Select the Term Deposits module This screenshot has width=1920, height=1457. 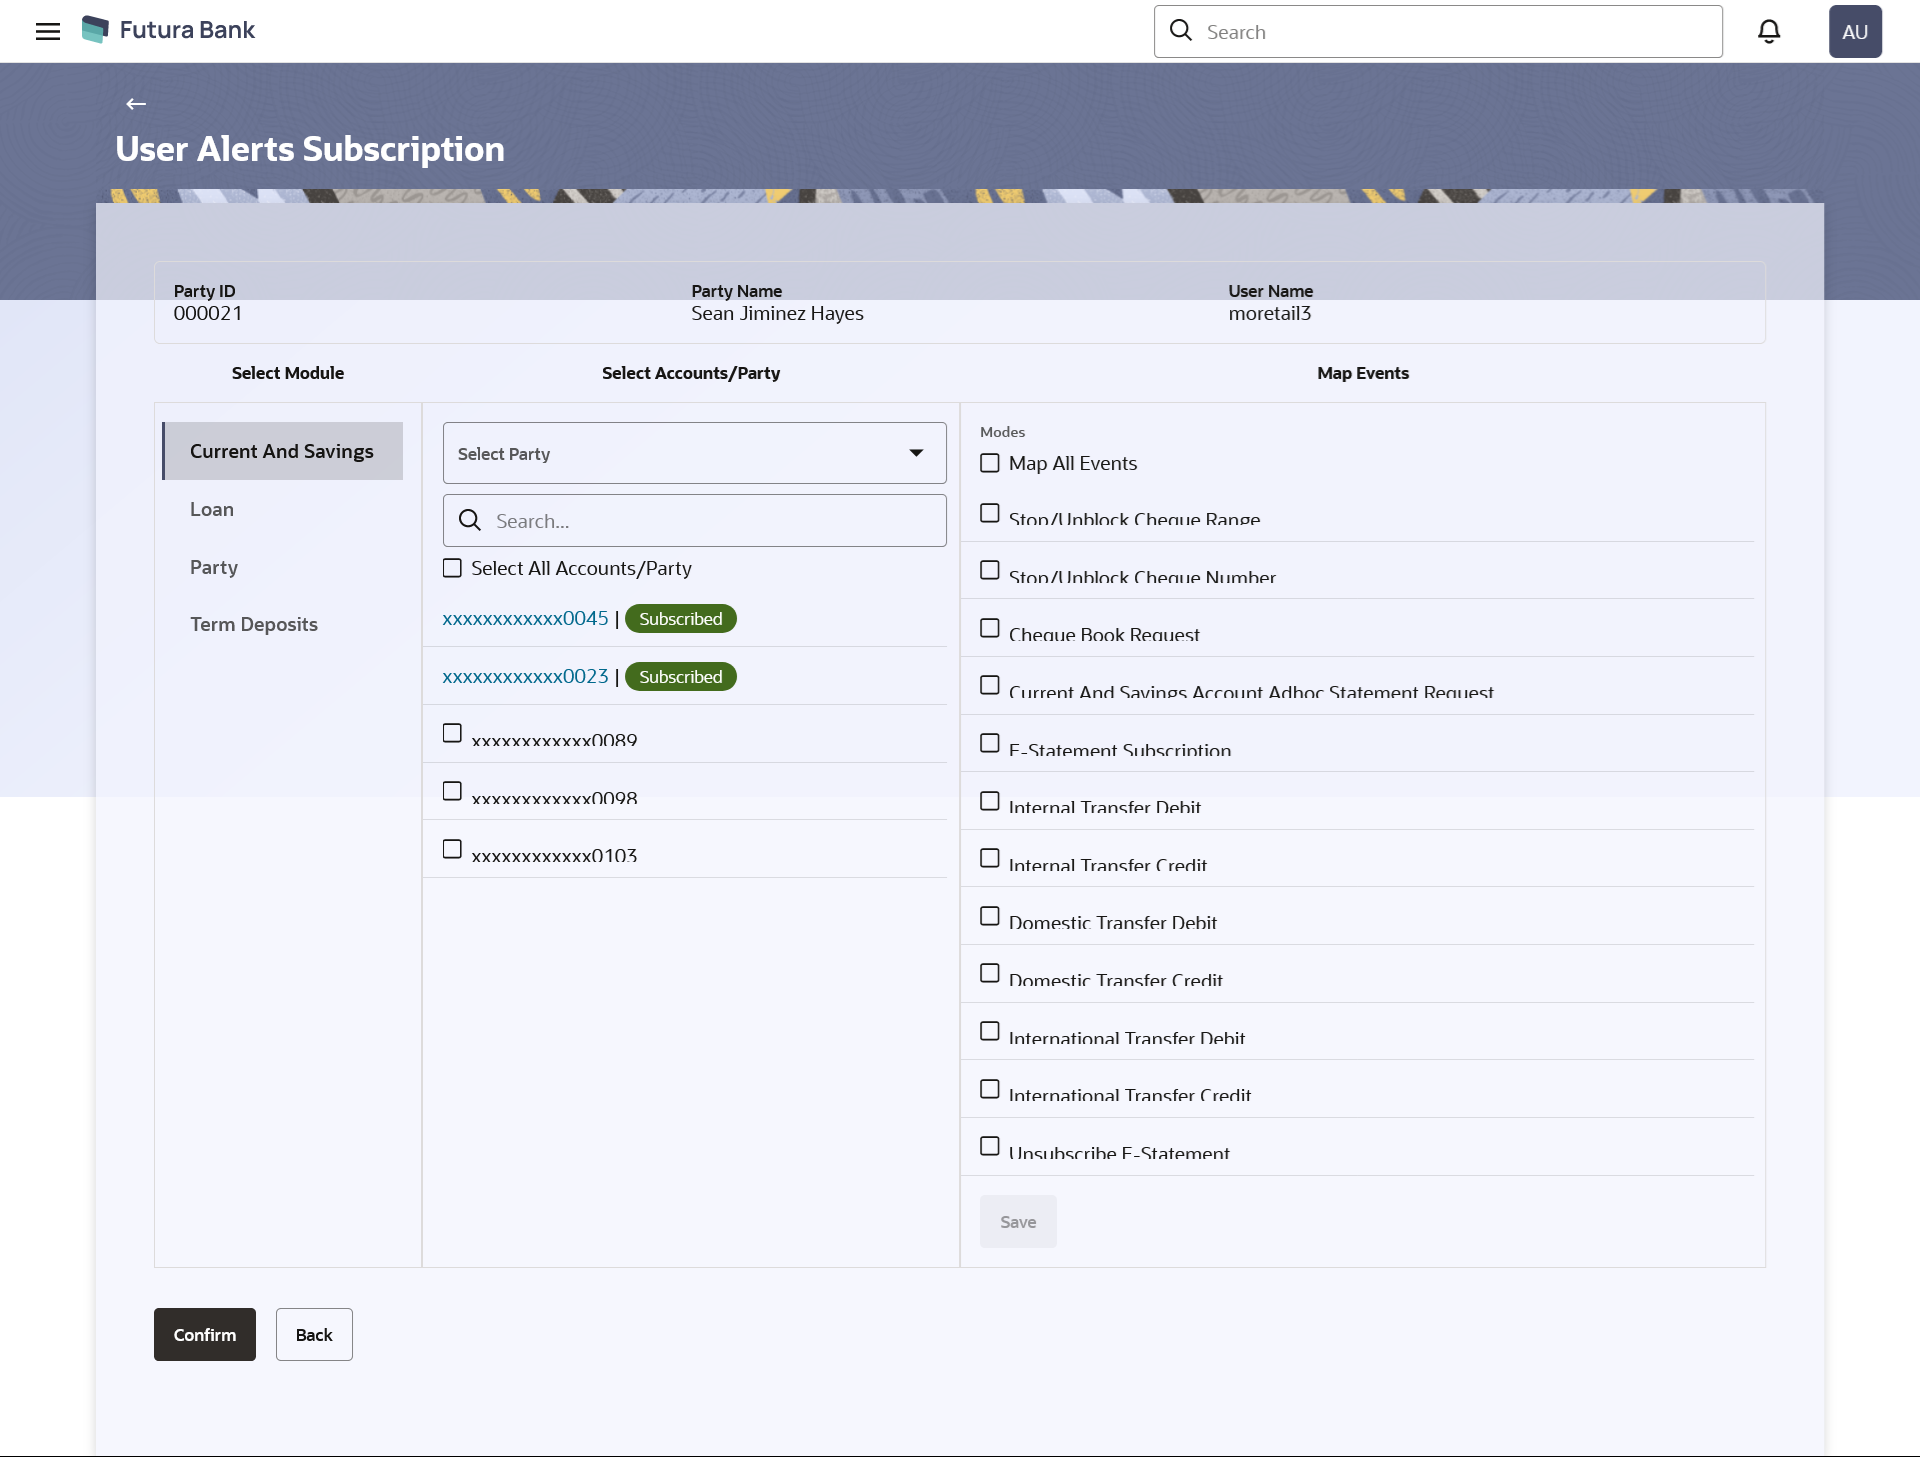coord(254,624)
